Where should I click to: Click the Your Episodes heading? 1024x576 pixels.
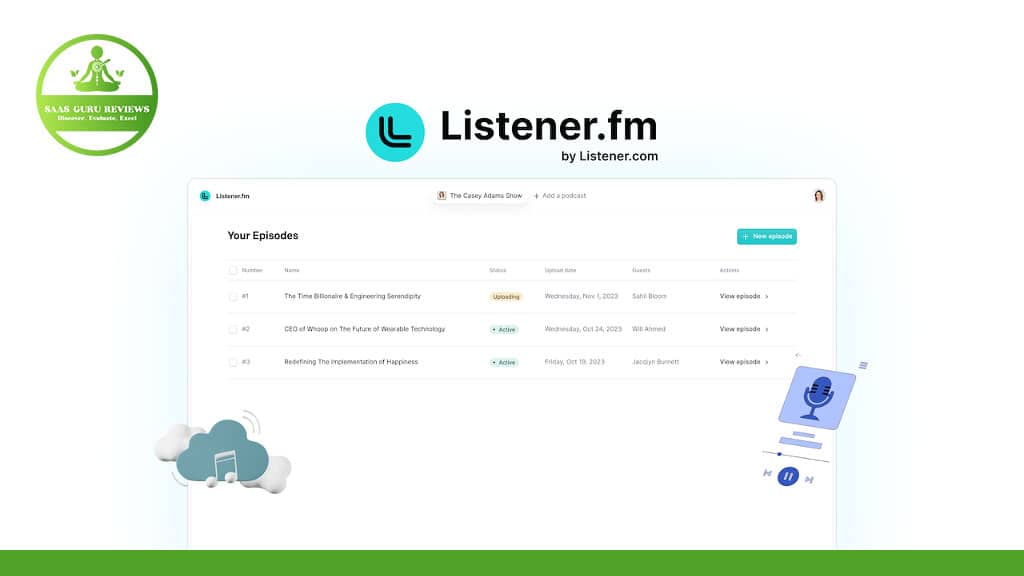click(263, 236)
